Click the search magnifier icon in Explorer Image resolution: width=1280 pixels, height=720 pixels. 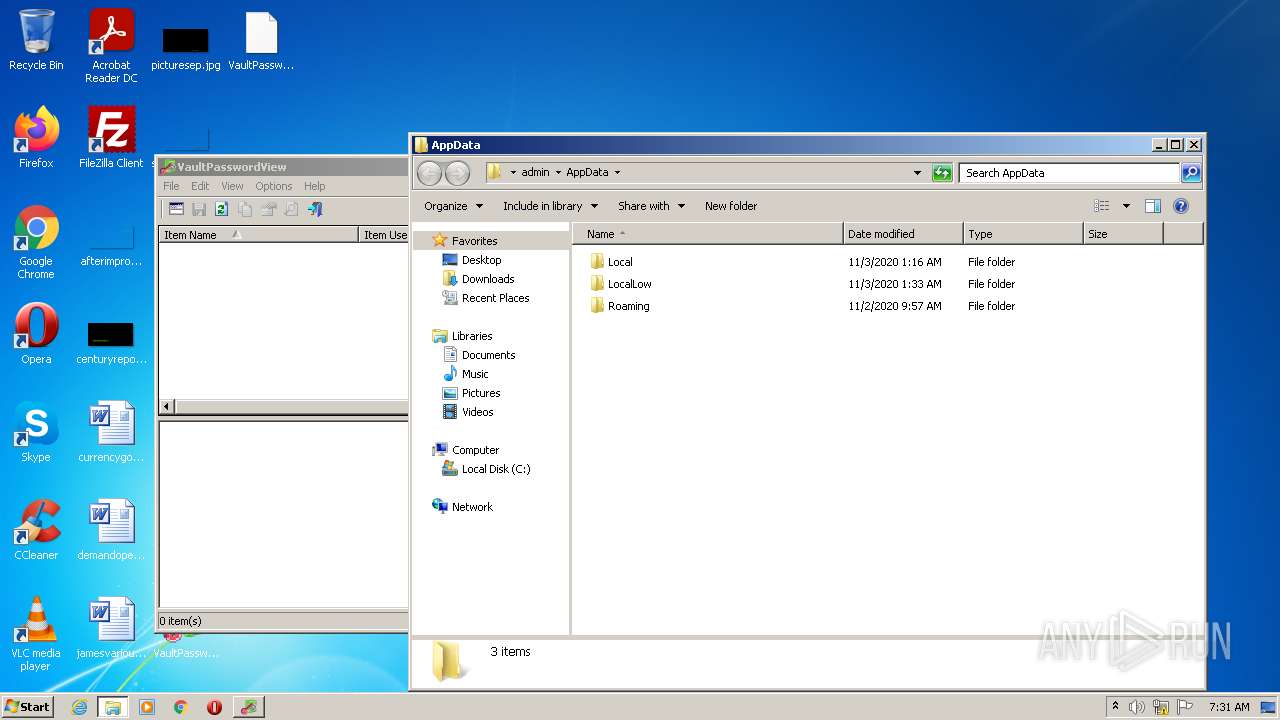(x=1190, y=173)
